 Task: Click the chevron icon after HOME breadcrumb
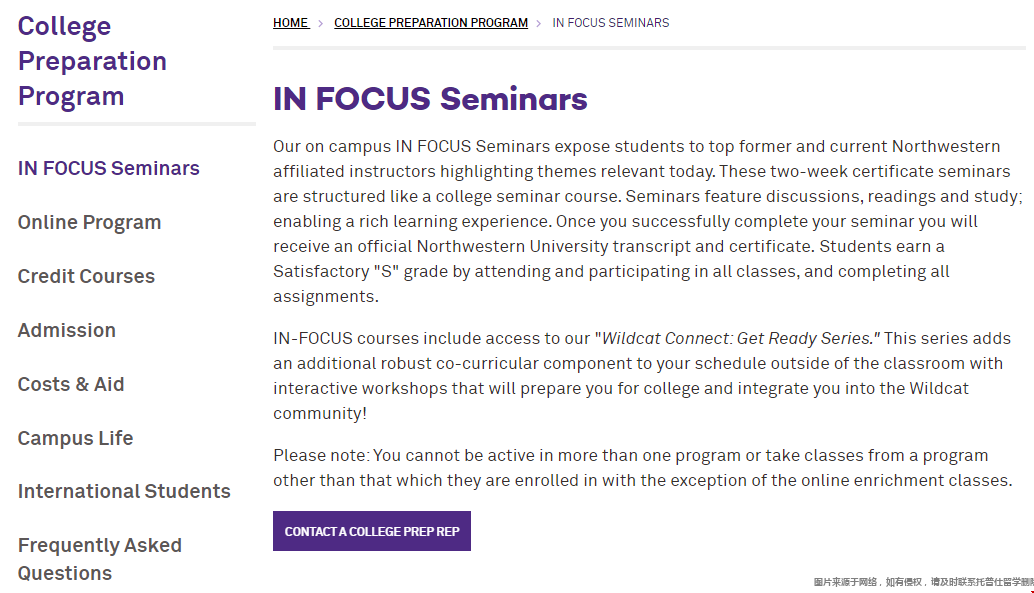(320, 24)
